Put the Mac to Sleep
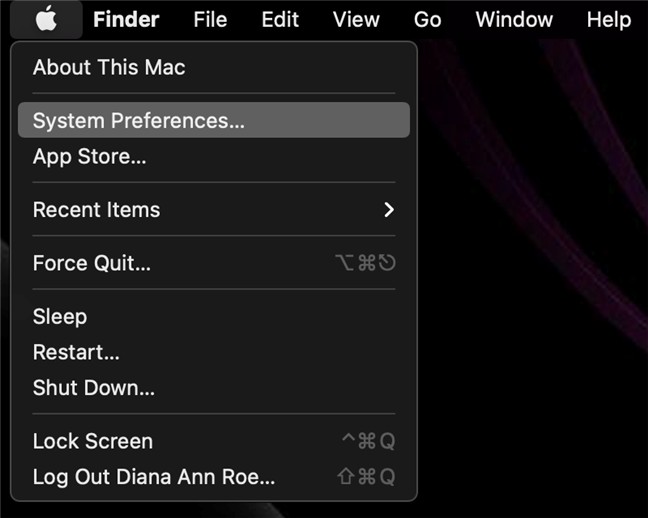648x518 pixels. pyautogui.click(x=60, y=317)
